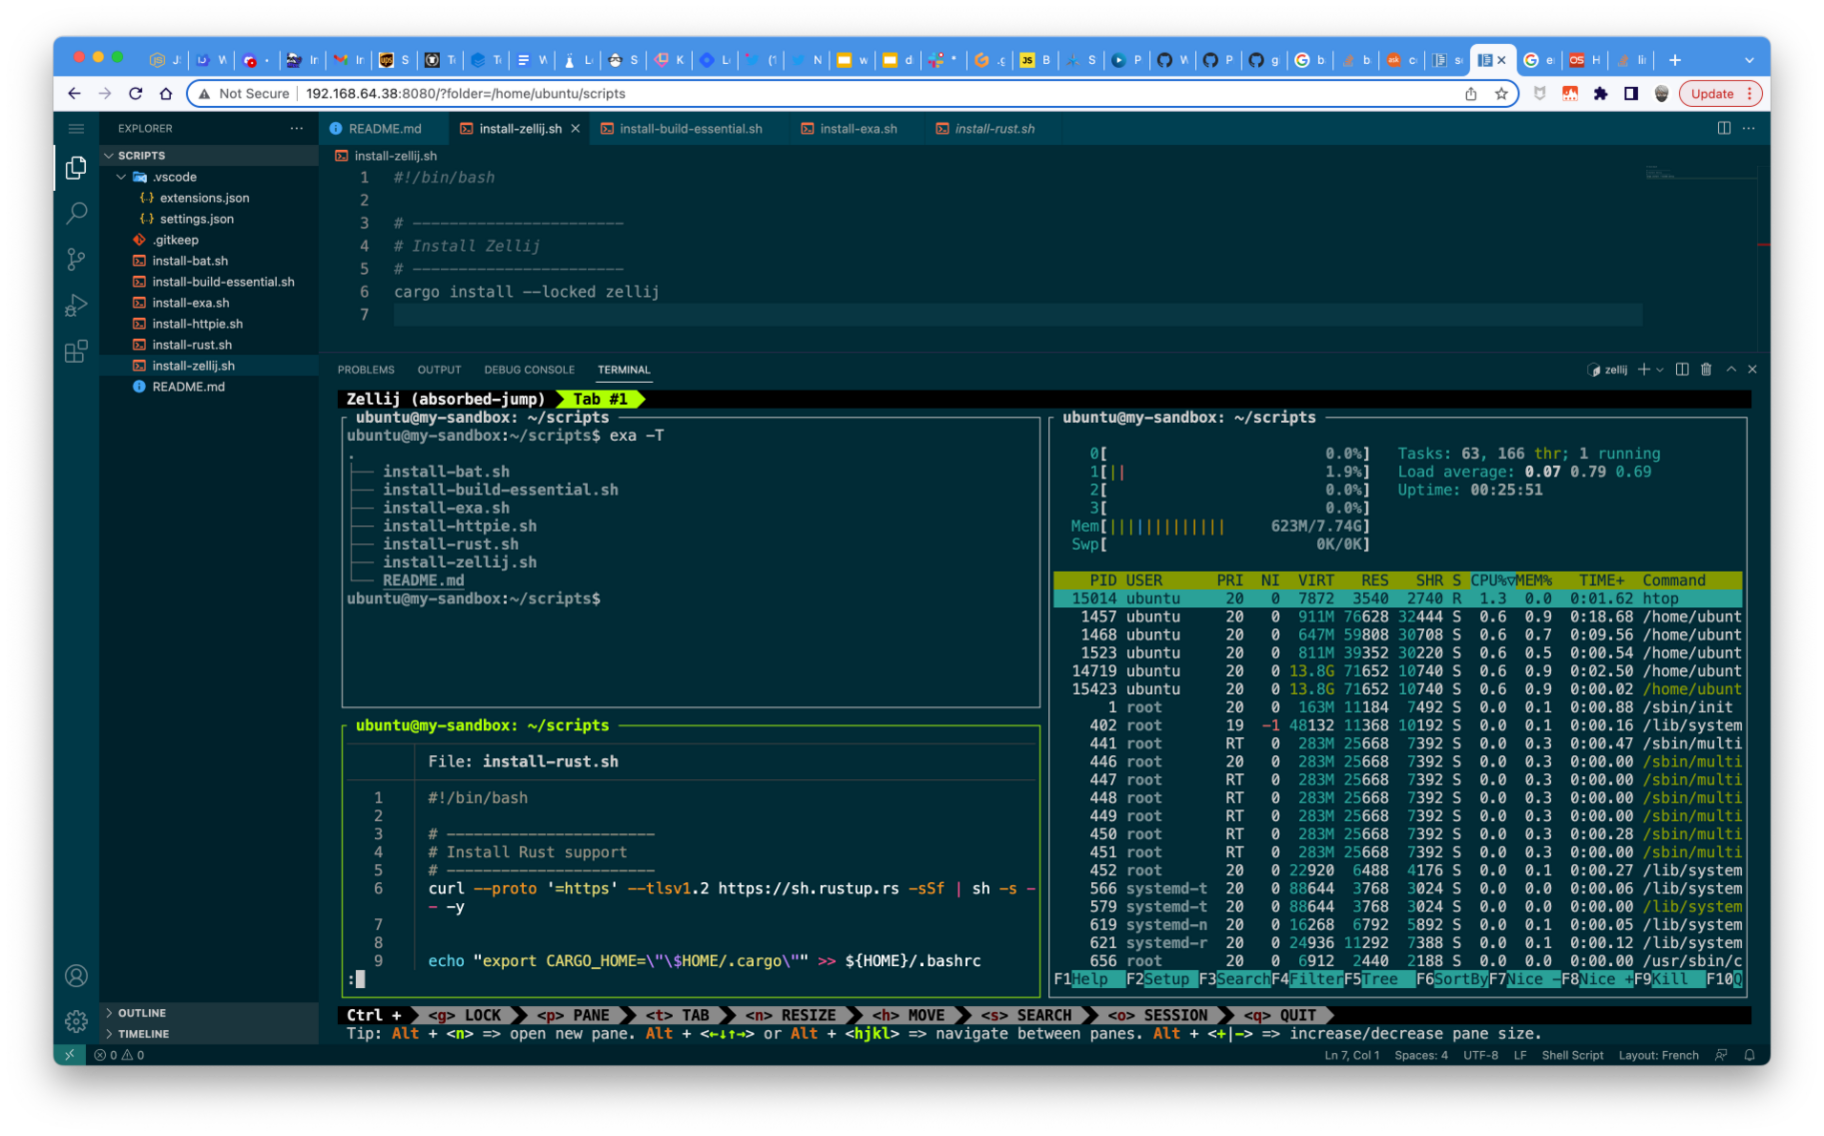Open extensions.json in the explorer

(209, 197)
